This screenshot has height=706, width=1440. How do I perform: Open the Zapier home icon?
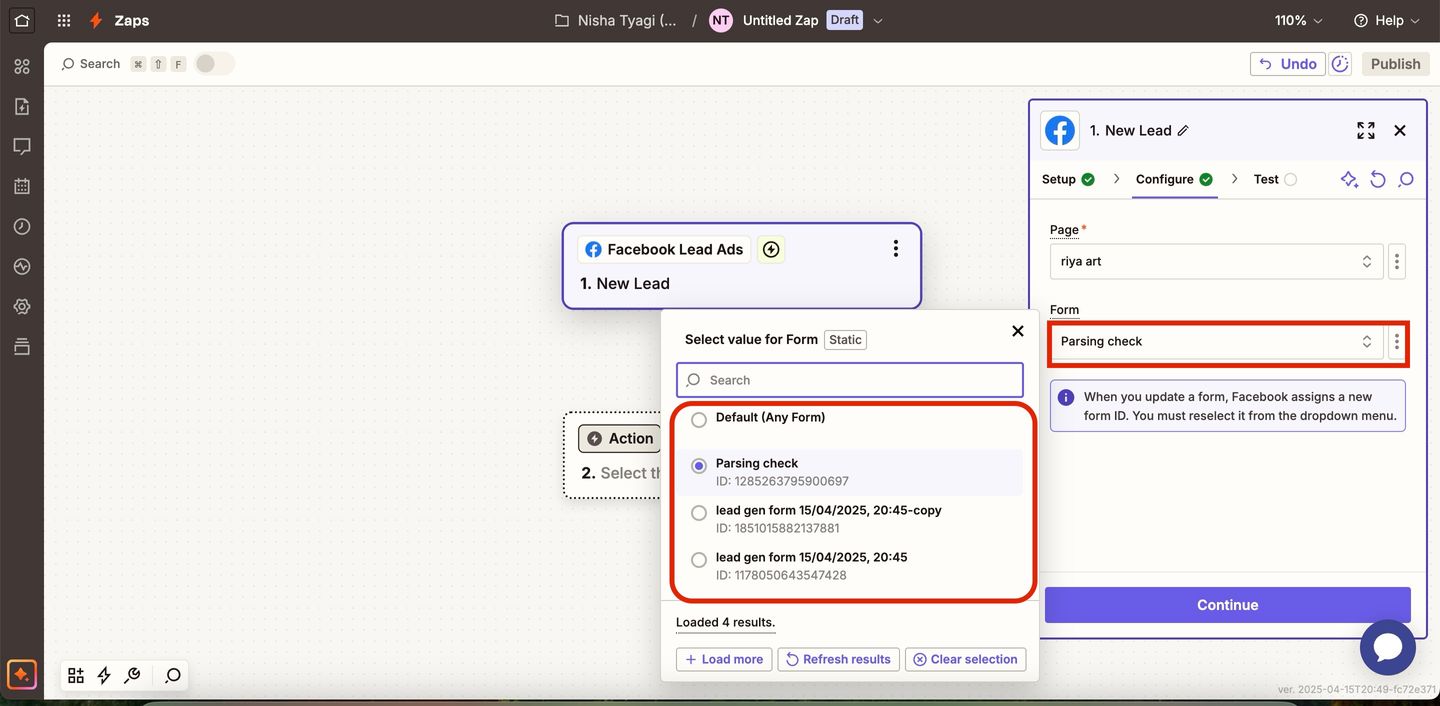click(x=22, y=20)
